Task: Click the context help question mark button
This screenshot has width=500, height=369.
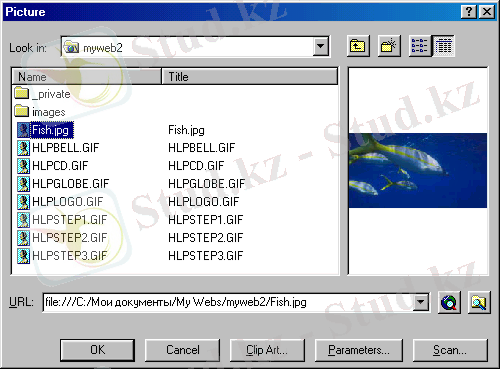Action: coord(469,12)
